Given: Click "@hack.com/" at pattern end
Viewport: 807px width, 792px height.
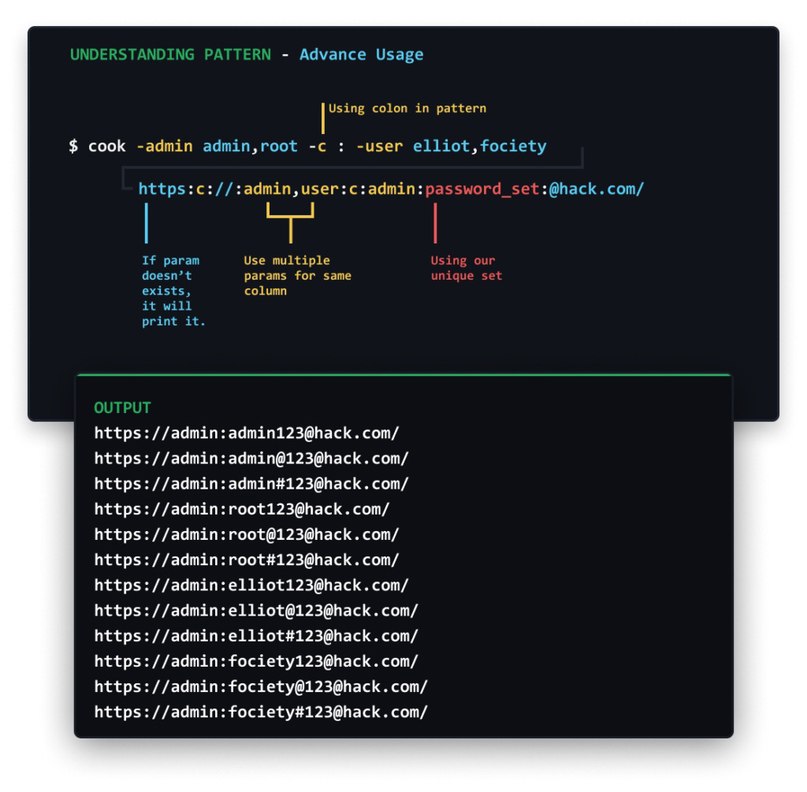Looking at the screenshot, I should (596, 189).
